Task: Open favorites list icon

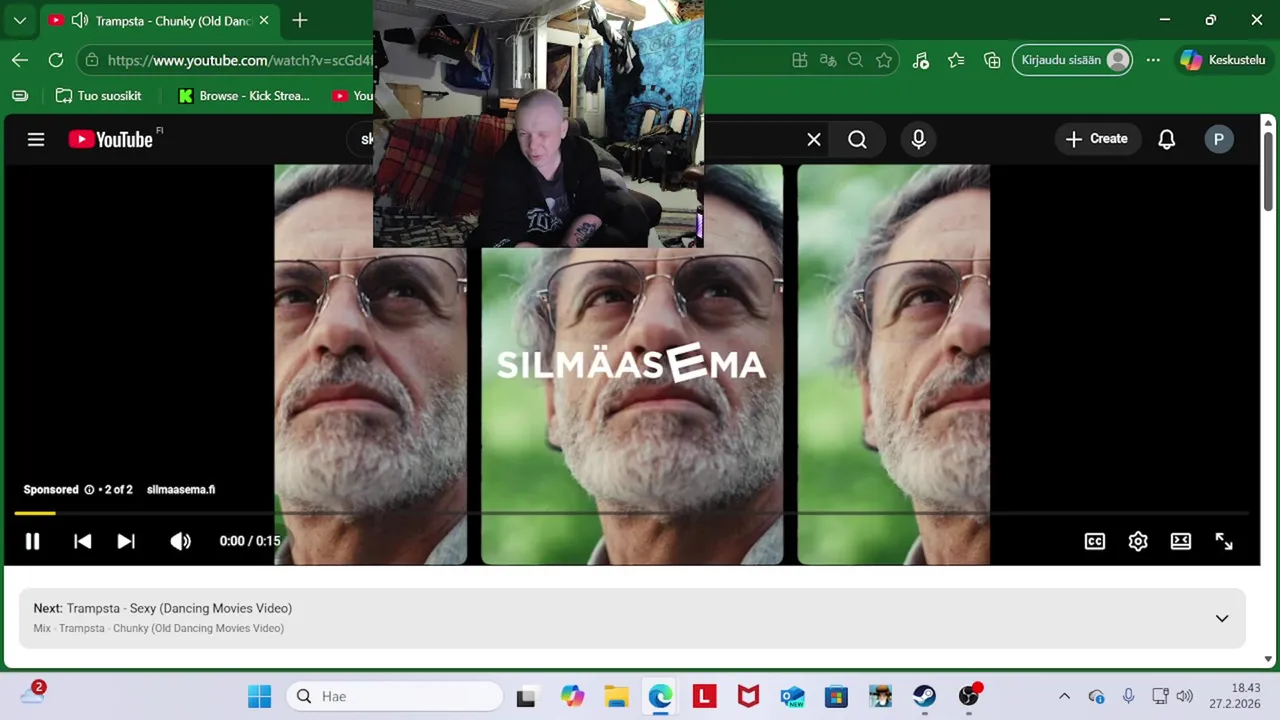Action: coord(956,60)
